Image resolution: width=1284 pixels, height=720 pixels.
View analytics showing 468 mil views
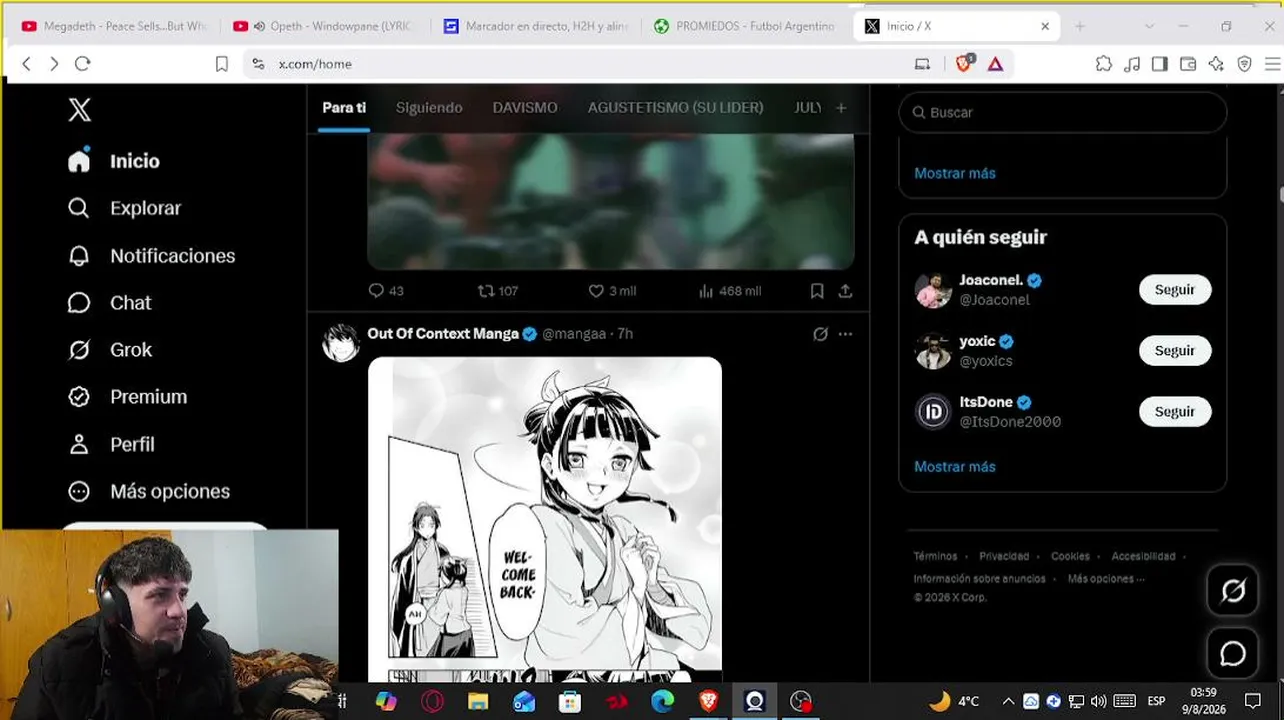click(x=729, y=291)
